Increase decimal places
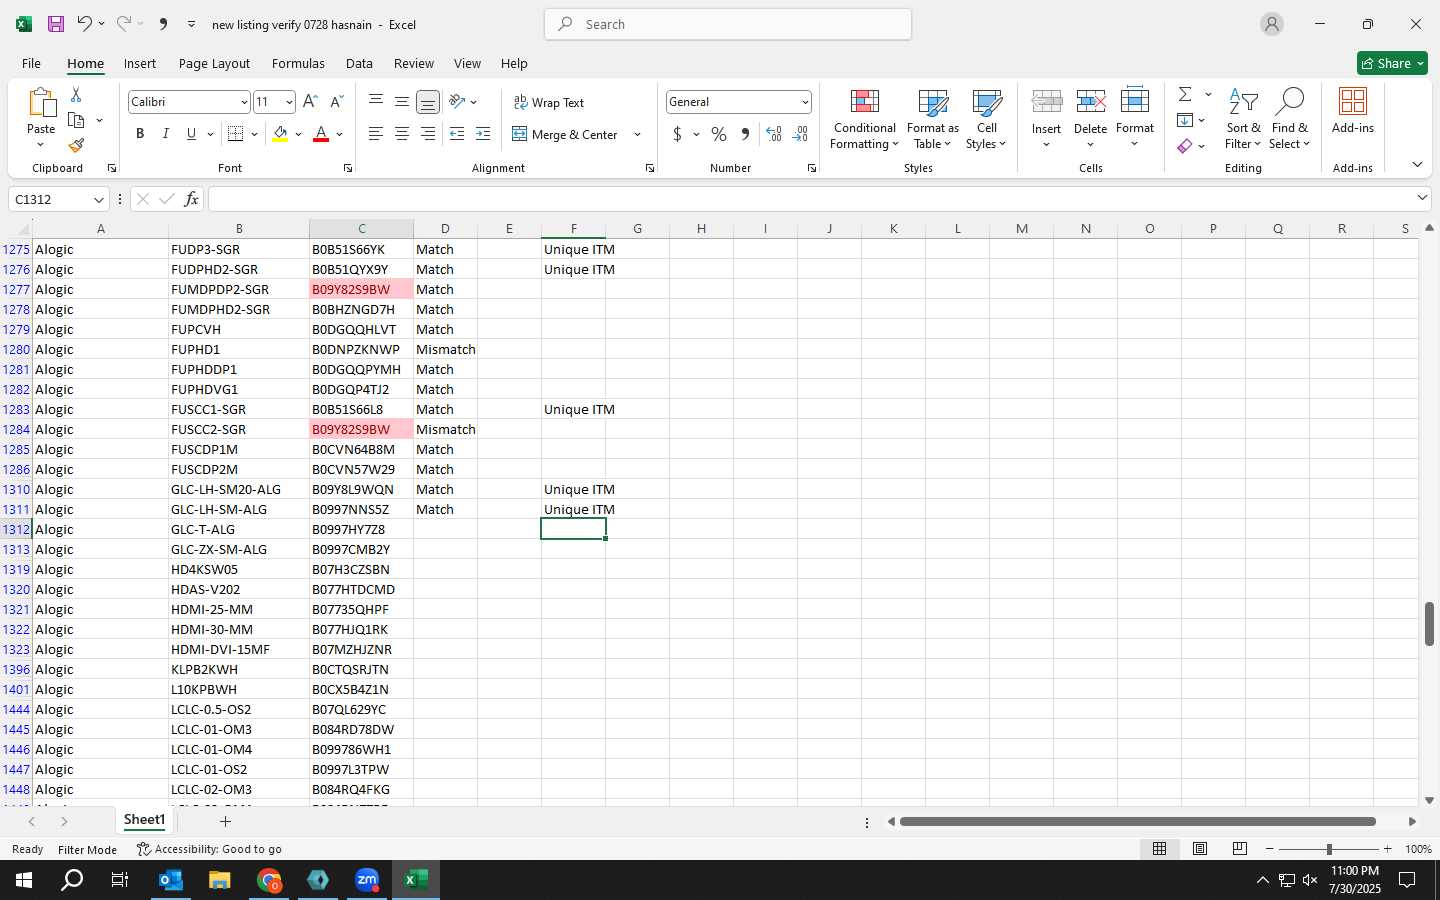This screenshot has width=1440, height=900. click(773, 134)
